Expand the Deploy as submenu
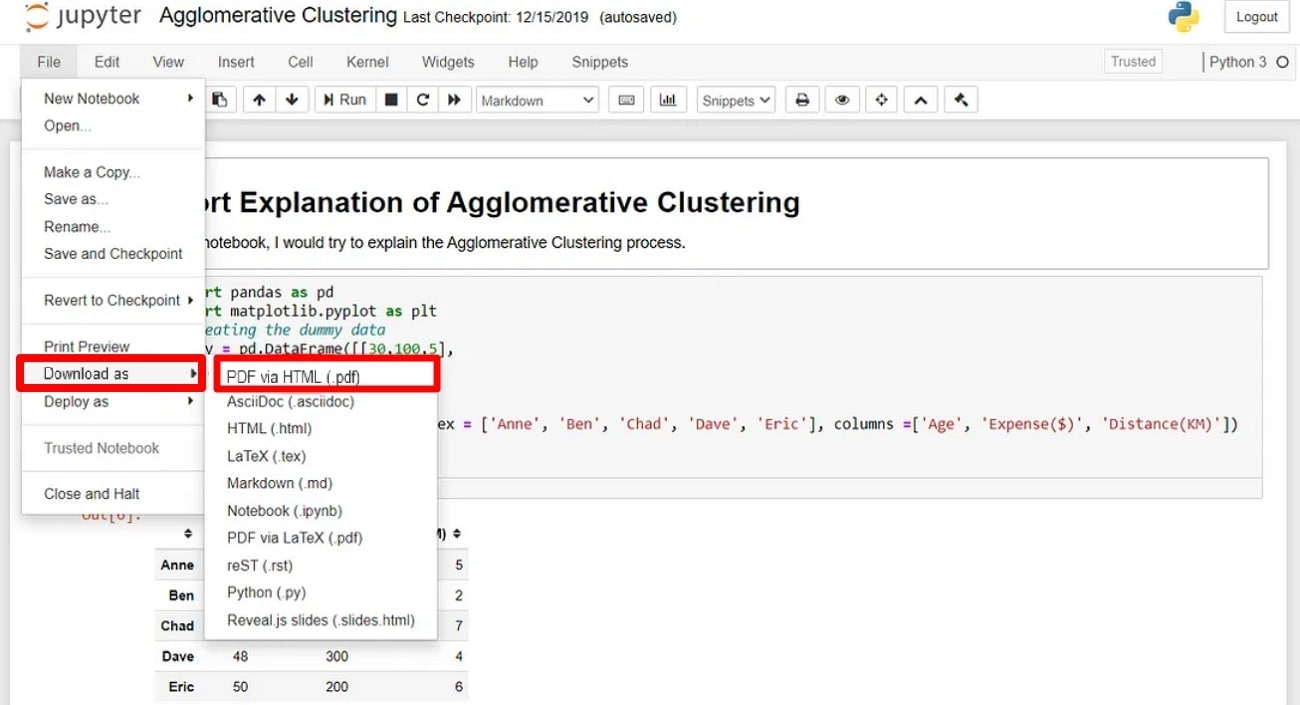 tap(113, 401)
